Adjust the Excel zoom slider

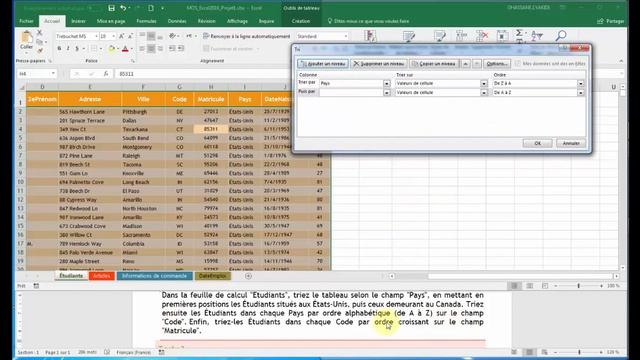tap(579, 286)
